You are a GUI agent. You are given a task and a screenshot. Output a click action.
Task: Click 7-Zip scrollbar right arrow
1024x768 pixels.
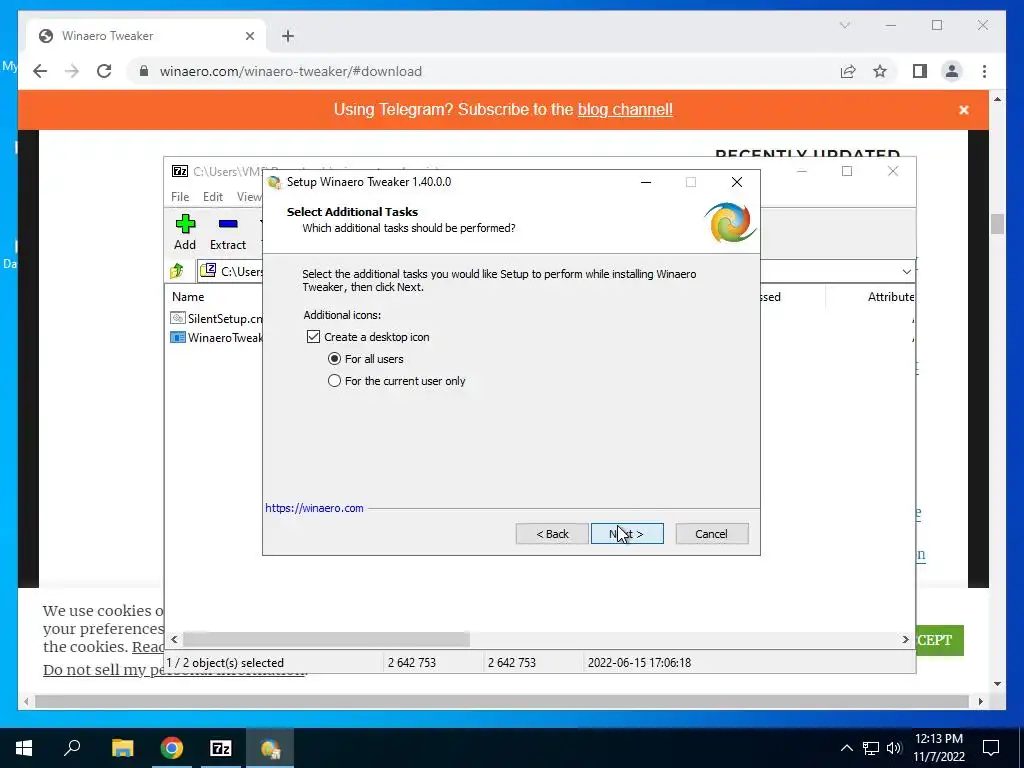point(906,639)
